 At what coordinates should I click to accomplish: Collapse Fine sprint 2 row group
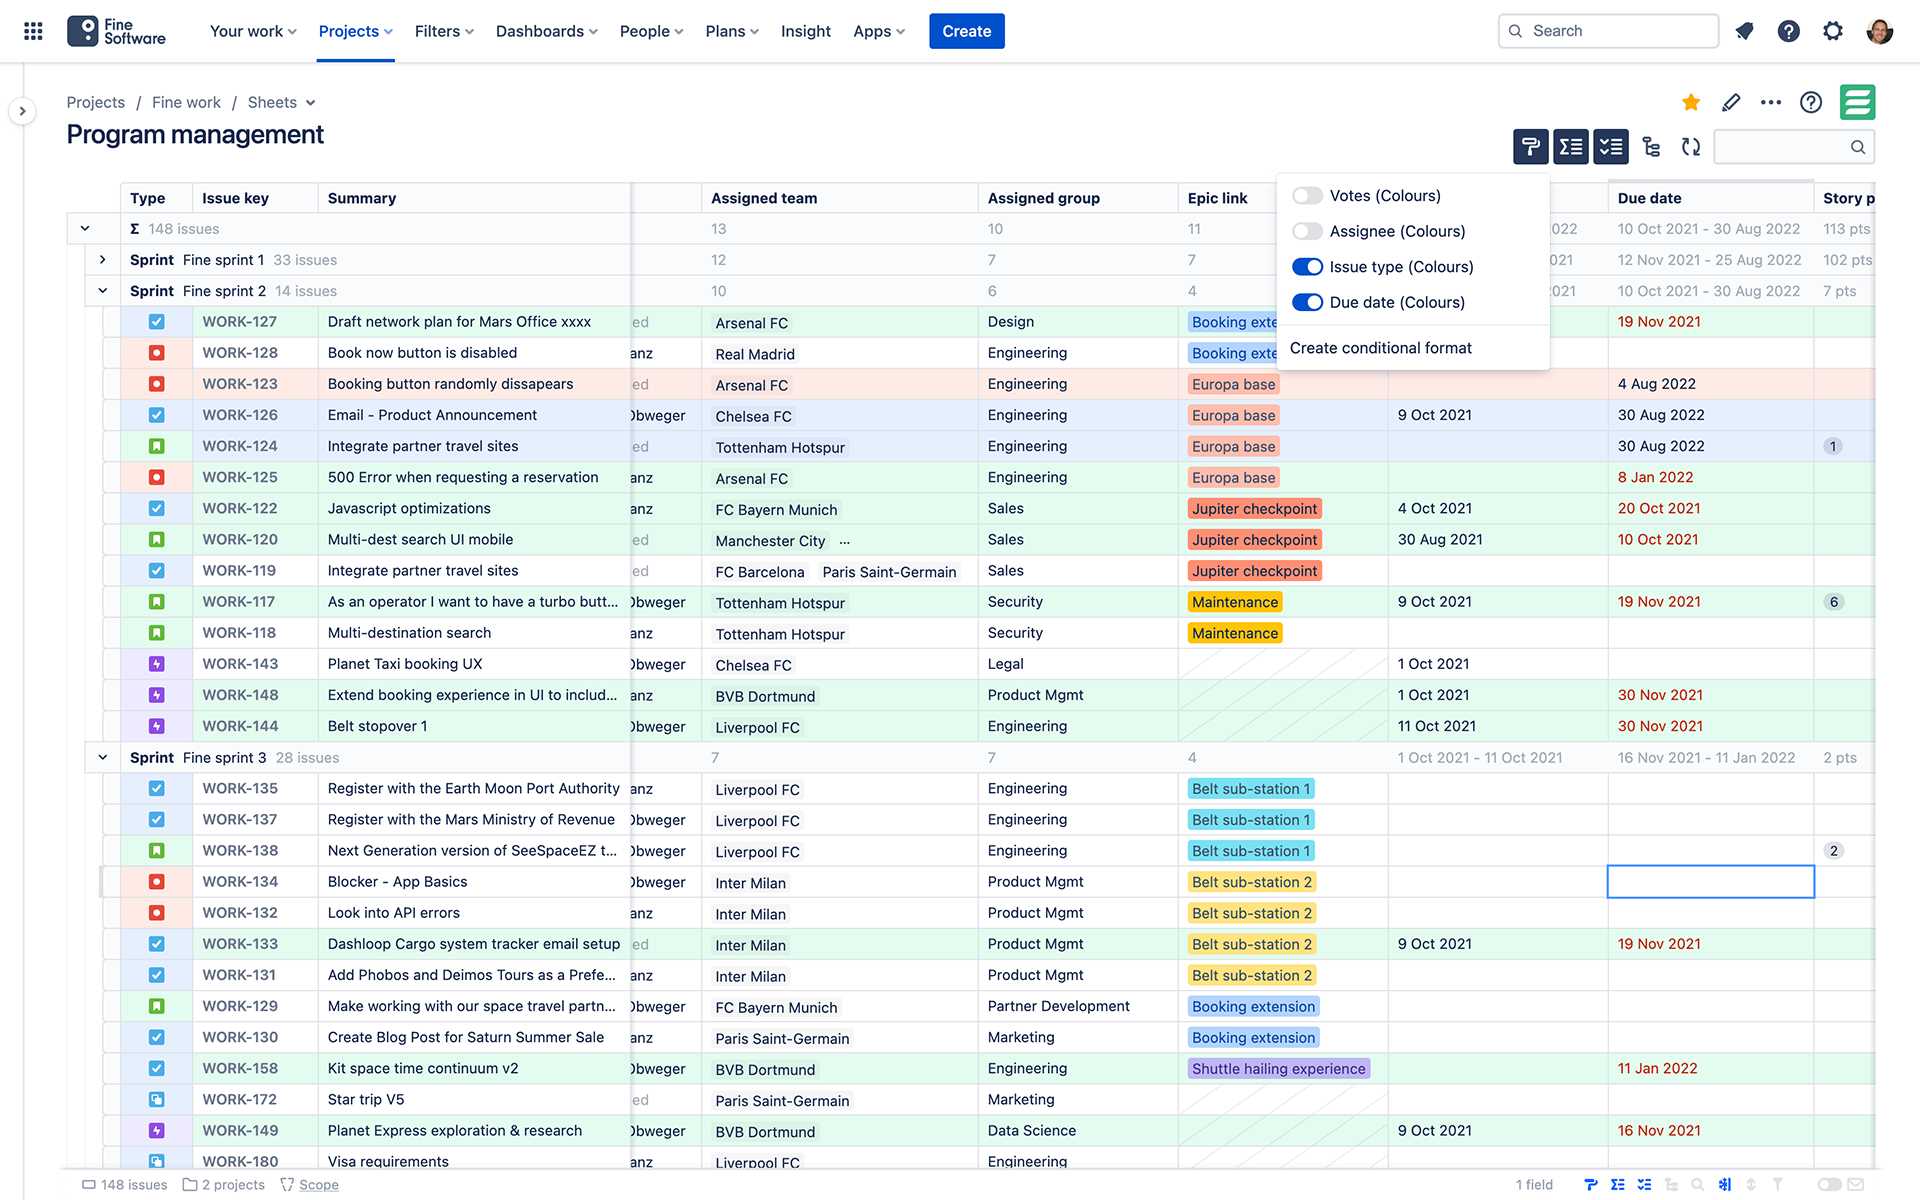tap(102, 290)
